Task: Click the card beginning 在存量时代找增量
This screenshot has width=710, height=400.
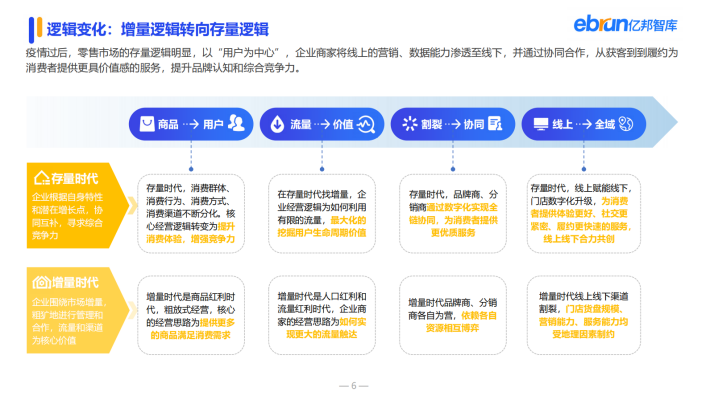Action: 322,213
